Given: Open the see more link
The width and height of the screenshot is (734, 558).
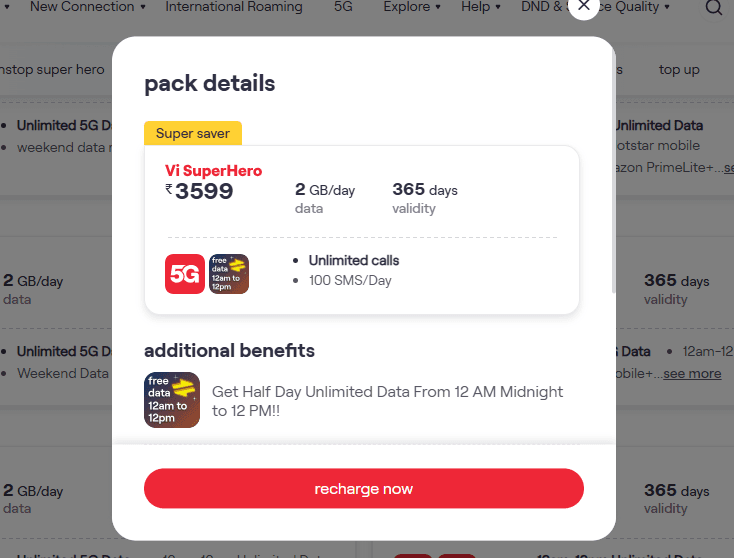Looking at the screenshot, I should 692,373.
